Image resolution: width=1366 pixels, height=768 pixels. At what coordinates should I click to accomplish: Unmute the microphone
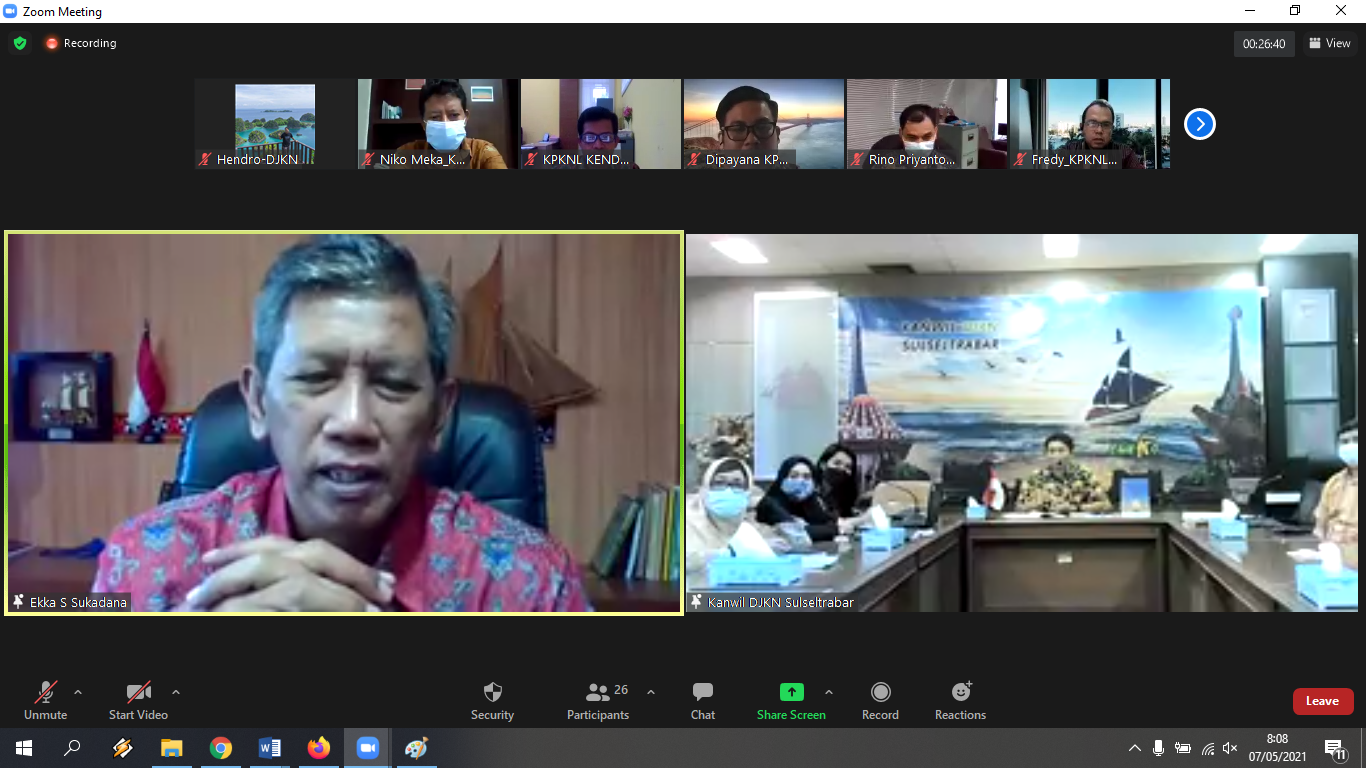(45, 692)
